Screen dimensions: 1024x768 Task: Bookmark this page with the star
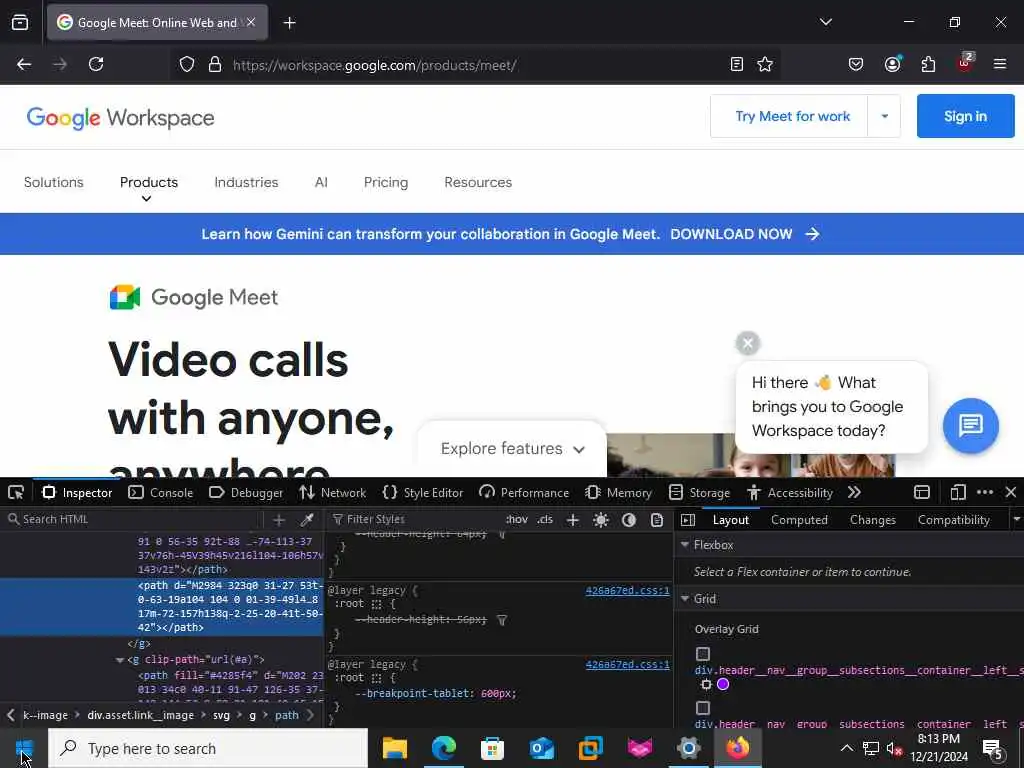point(765,64)
